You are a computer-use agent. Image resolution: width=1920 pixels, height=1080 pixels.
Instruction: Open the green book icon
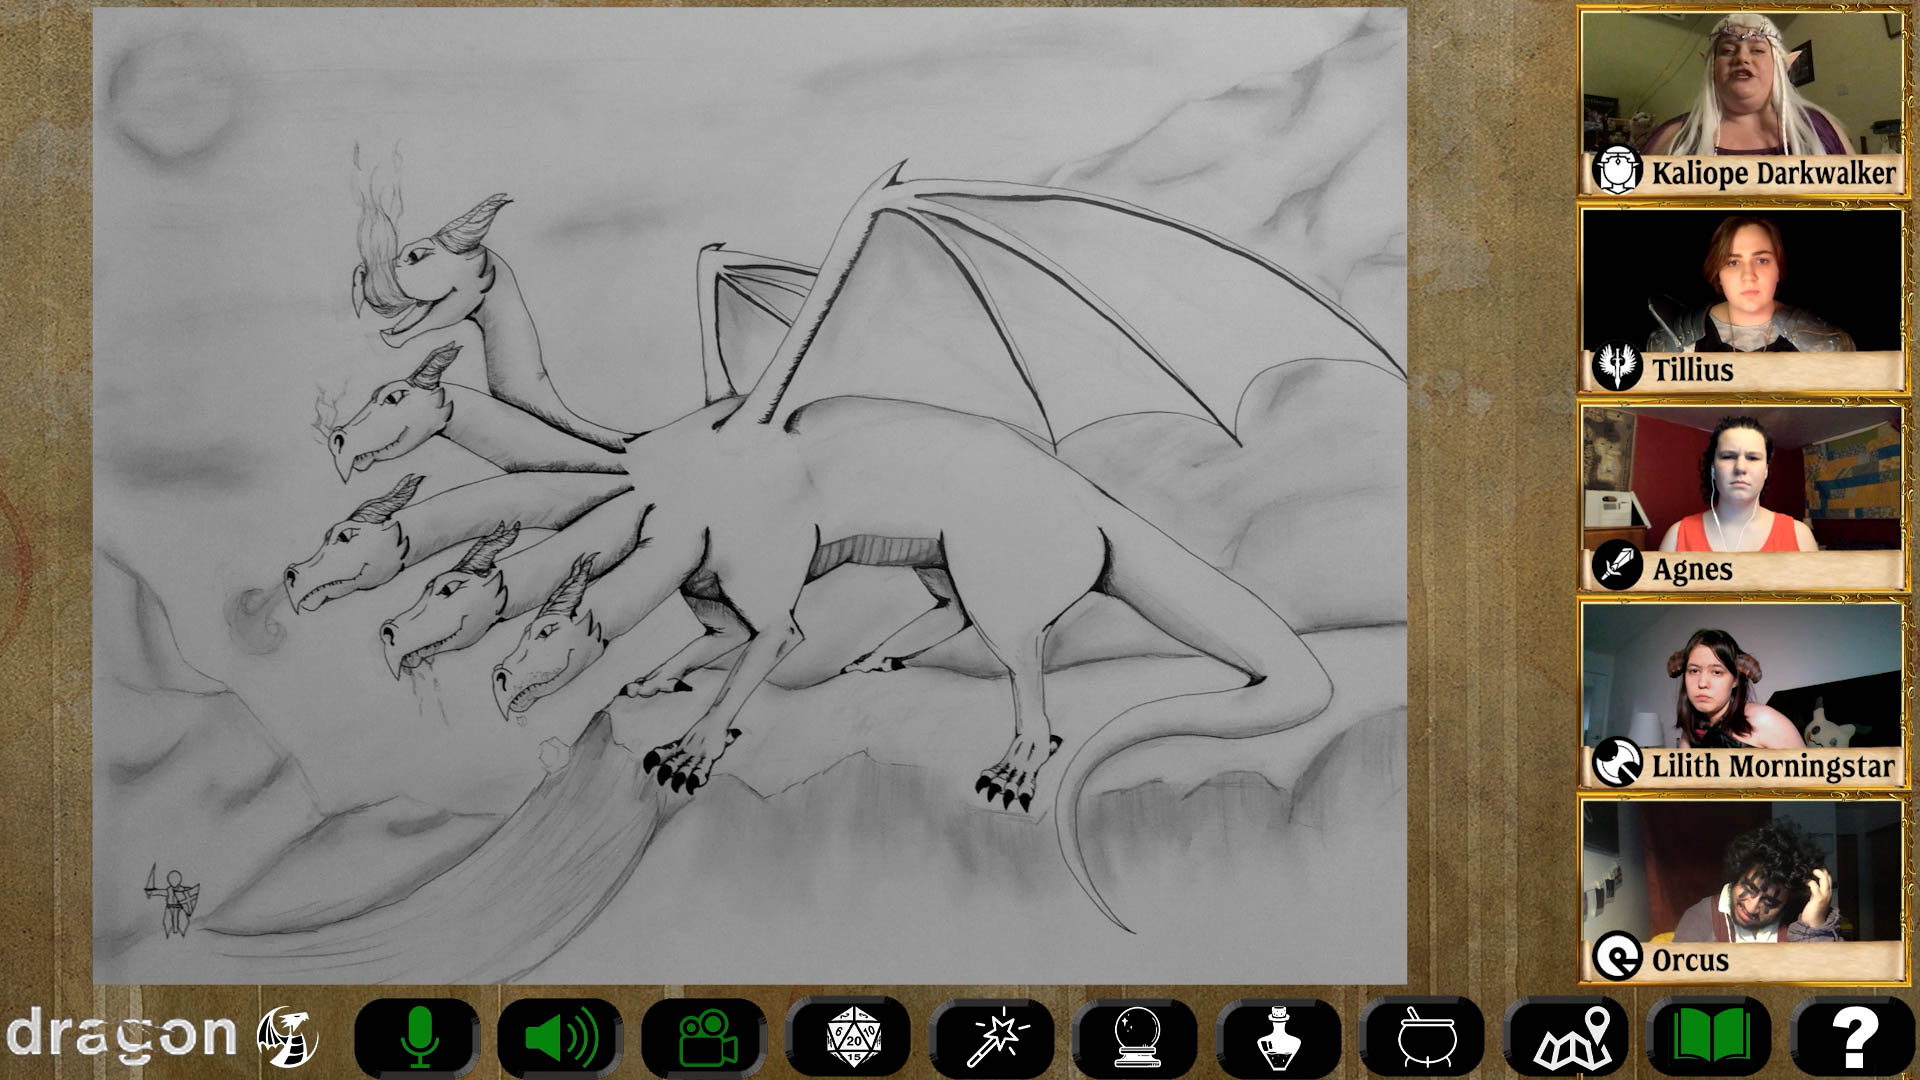pyautogui.click(x=1711, y=1037)
